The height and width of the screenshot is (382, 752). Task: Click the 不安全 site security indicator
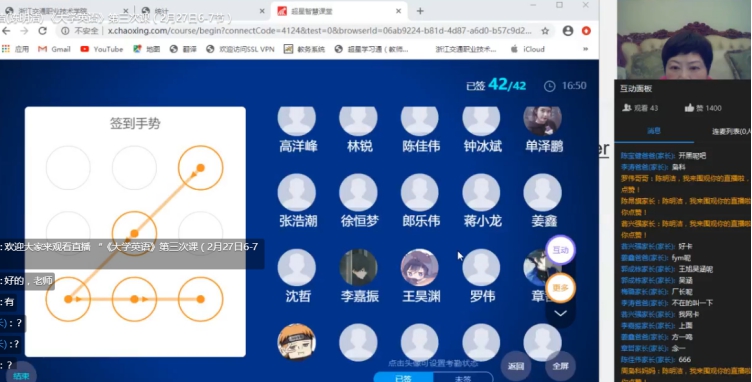(80, 31)
